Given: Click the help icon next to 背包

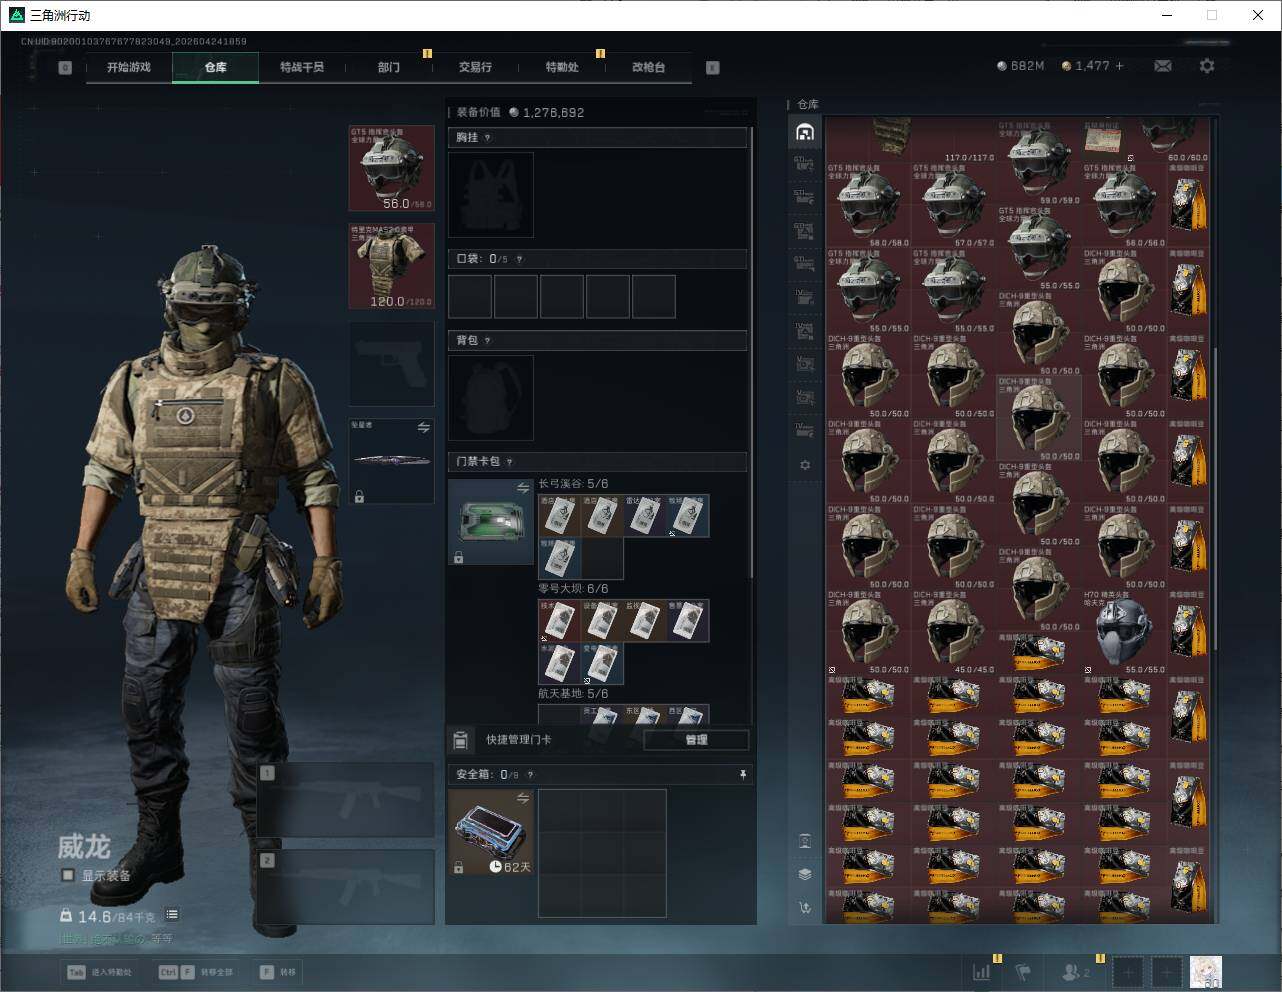Looking at the screenshot, I should [487, 341].
